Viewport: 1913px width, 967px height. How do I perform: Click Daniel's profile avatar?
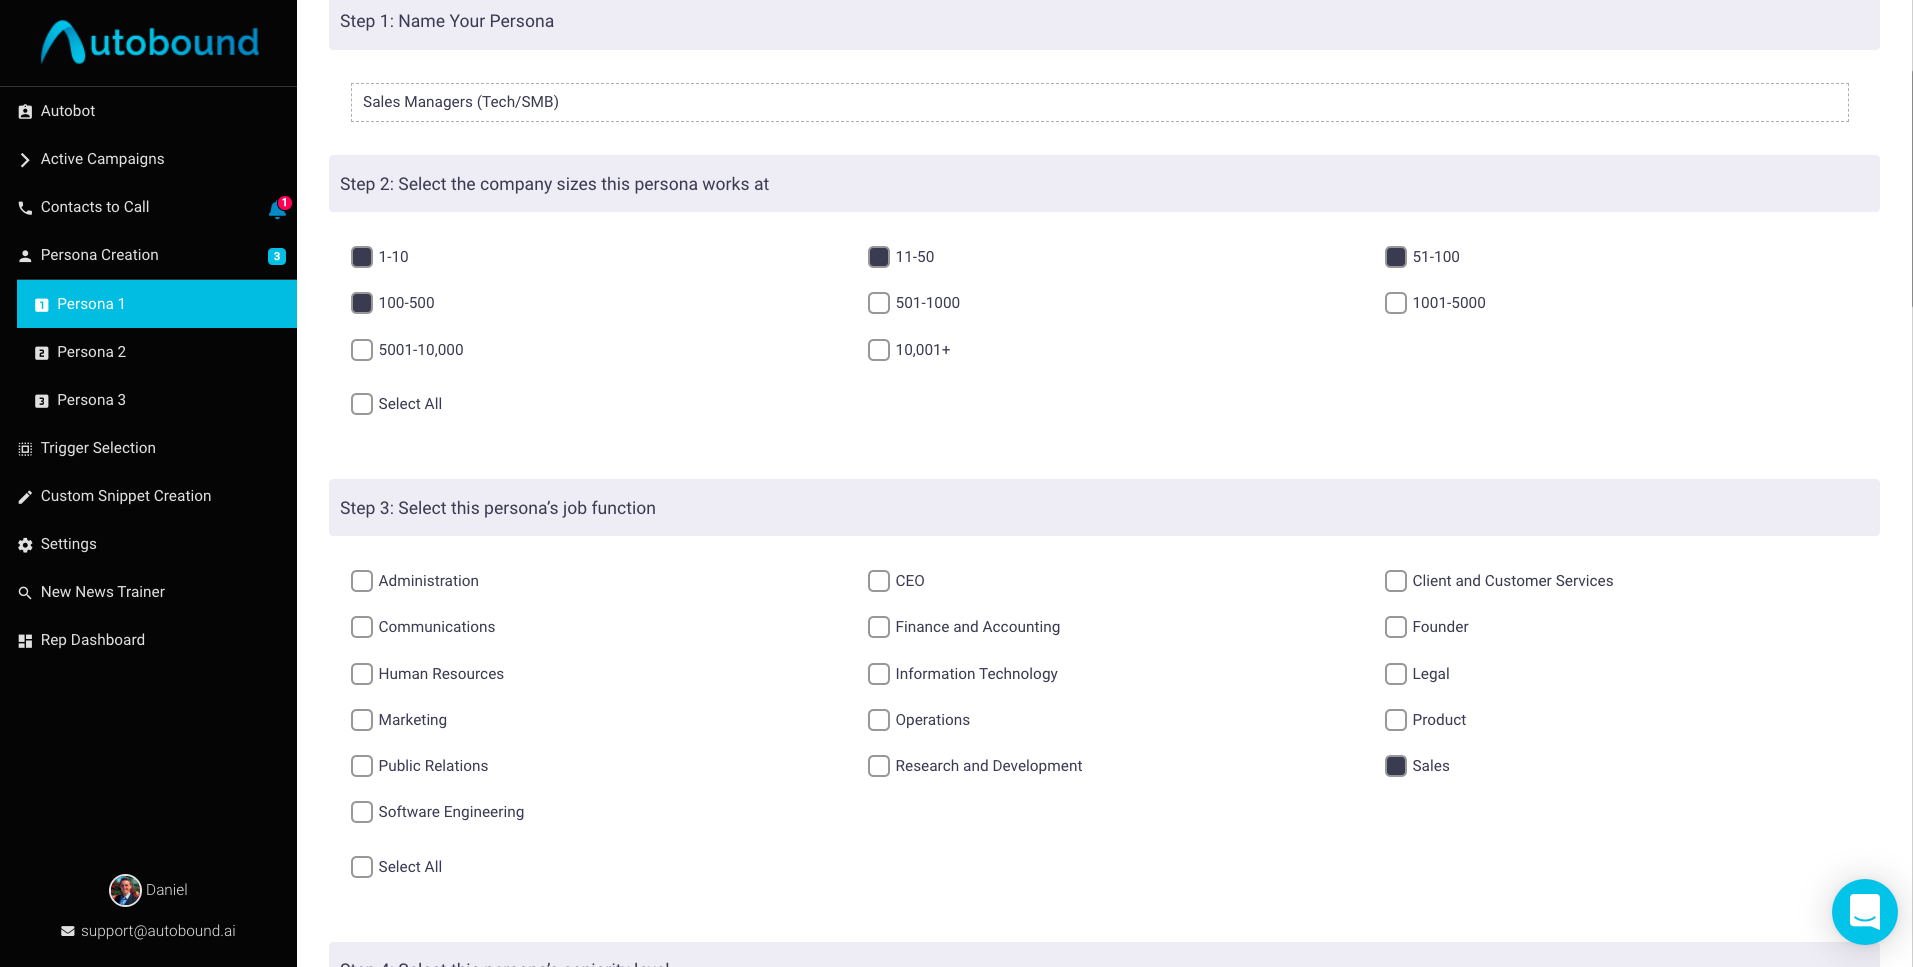point(125,890)
